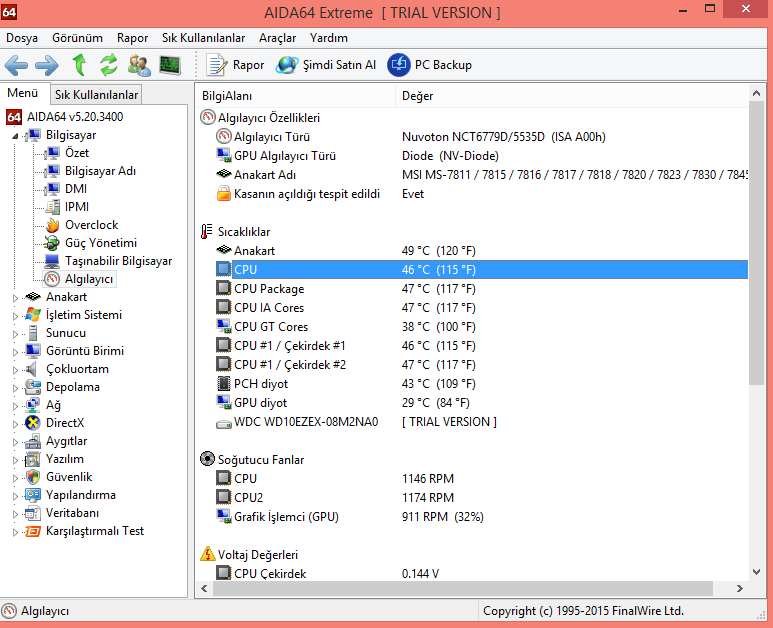
Task: Expand the Görüntü Birimi tree node
Action: coord(15,352)
